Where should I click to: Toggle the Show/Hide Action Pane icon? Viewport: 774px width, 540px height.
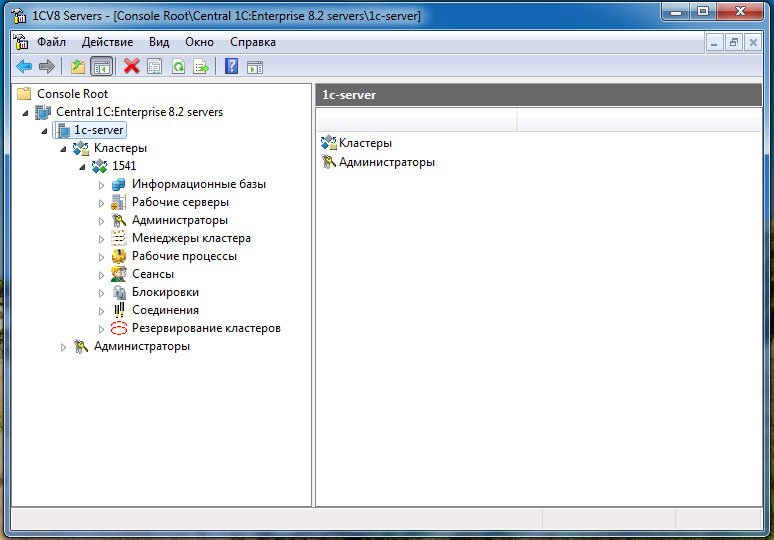click(x=255, y=67)
